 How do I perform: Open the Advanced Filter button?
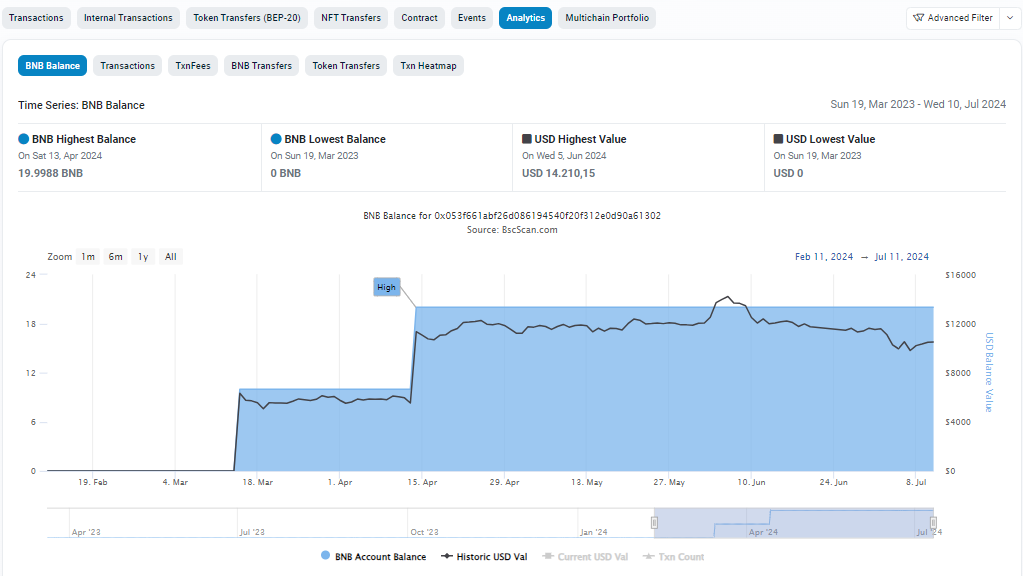[x=952, y=18]
